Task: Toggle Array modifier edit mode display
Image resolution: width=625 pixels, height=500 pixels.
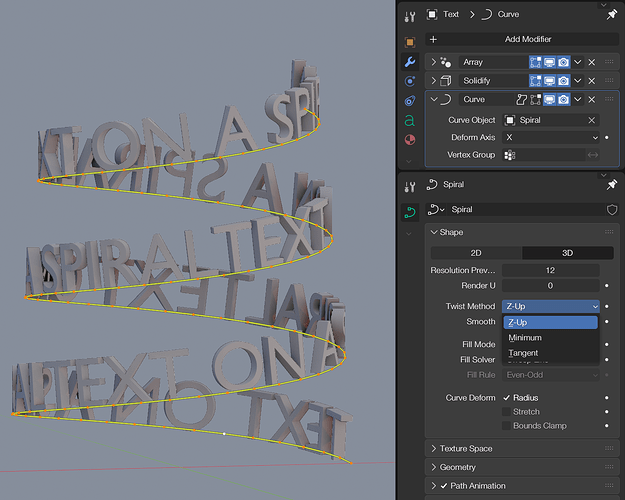Action: tap(536, 62)
